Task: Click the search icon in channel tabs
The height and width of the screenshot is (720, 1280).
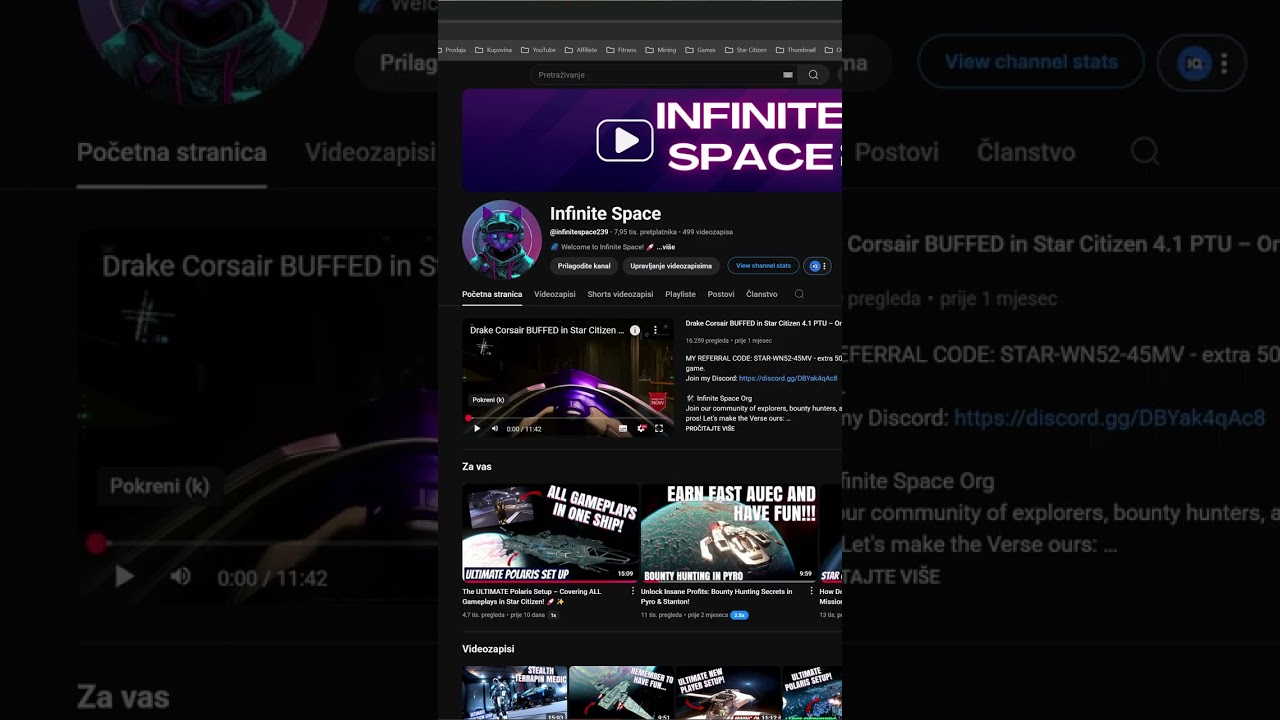Action: tap(799, 294)
